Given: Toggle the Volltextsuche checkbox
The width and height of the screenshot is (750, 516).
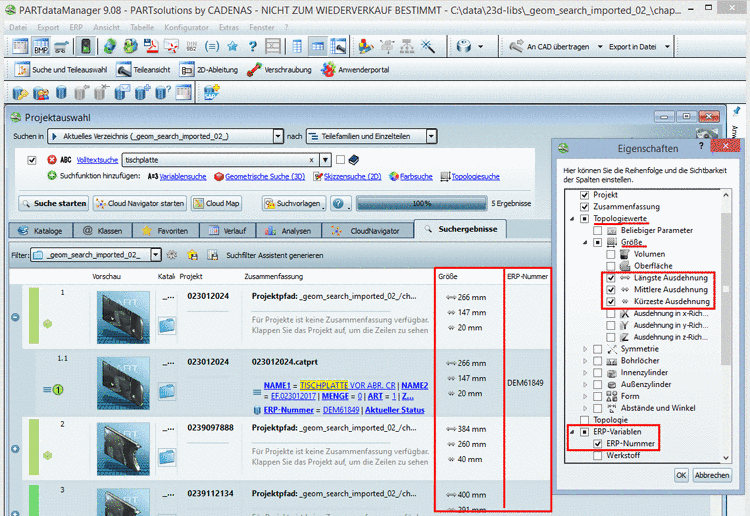Looking at the screenshot, I should [x=32, y=160].
